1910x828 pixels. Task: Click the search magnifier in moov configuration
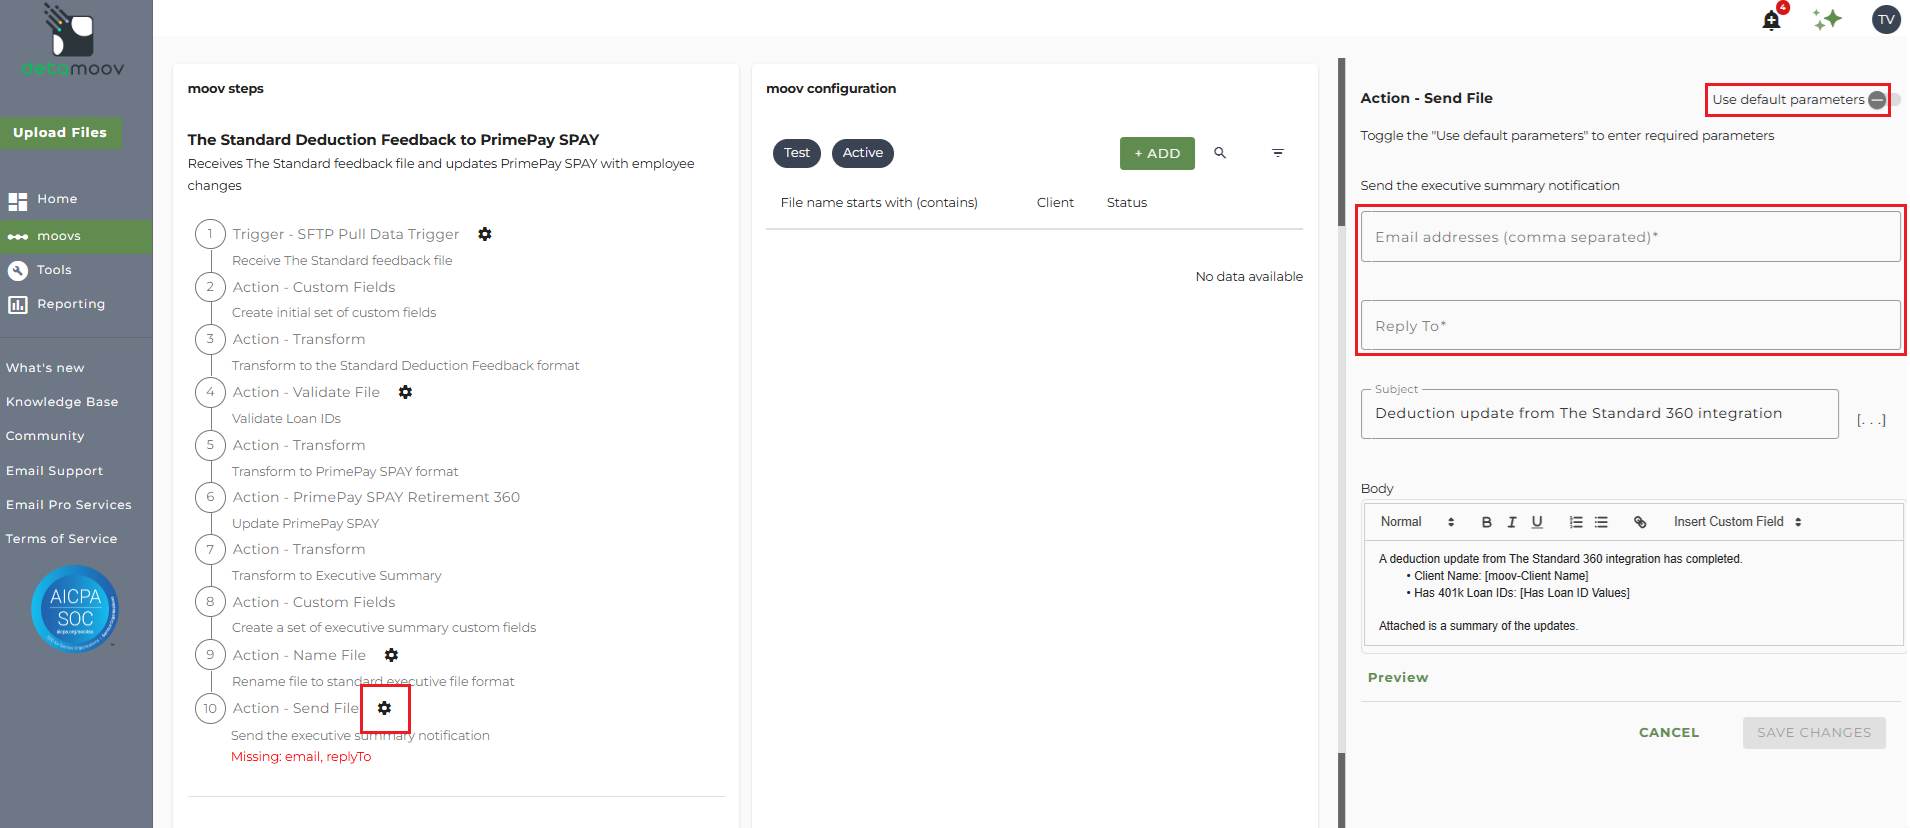pos(1220,153)
